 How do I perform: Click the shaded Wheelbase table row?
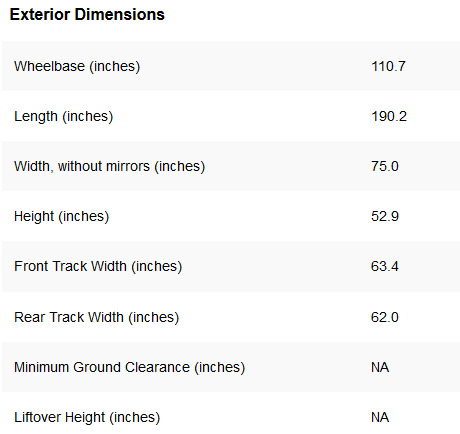(x=231, y=66)
